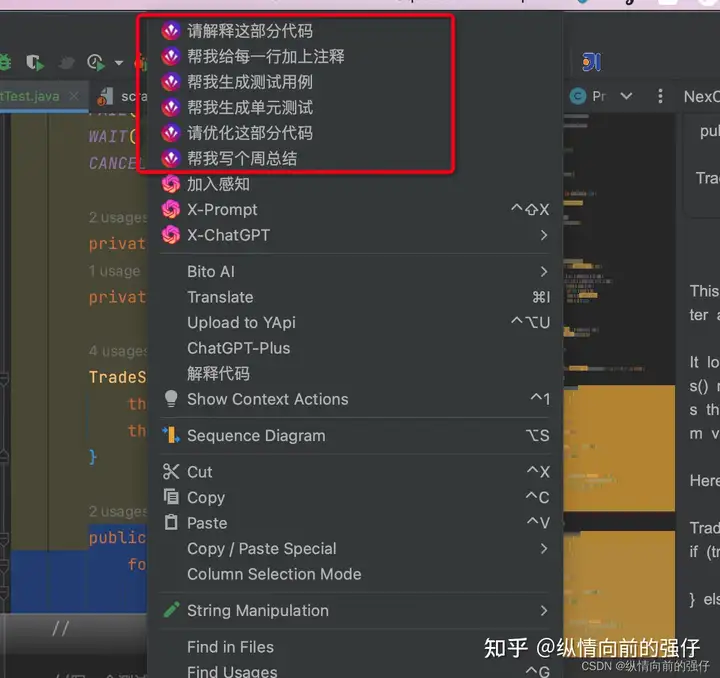Close the Test.java tab
The image size is (720, 678).
coord(74,96)
